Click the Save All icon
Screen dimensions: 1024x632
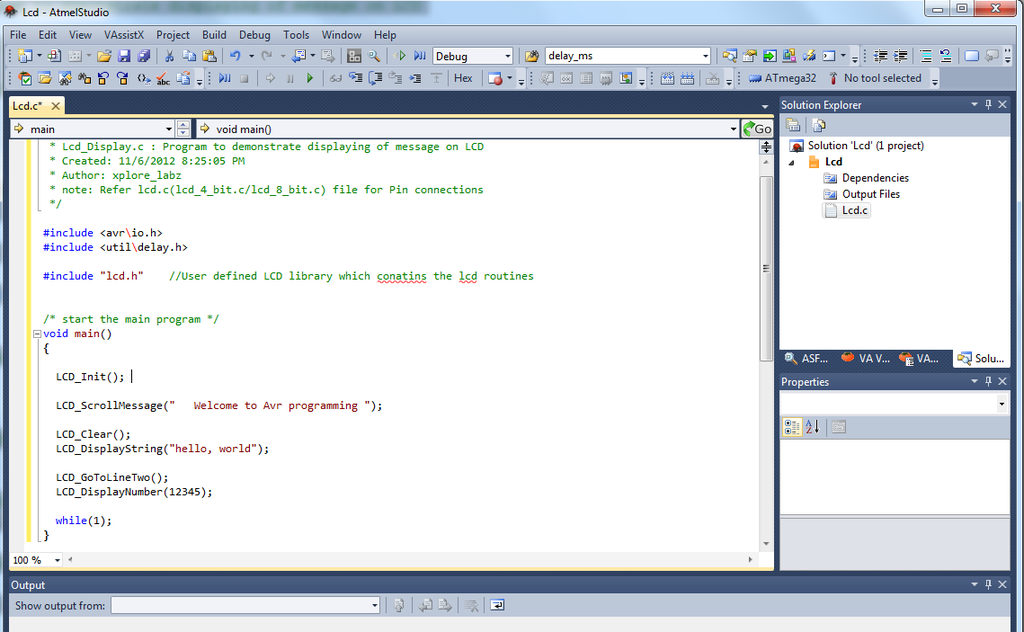[x=144, y=56]
